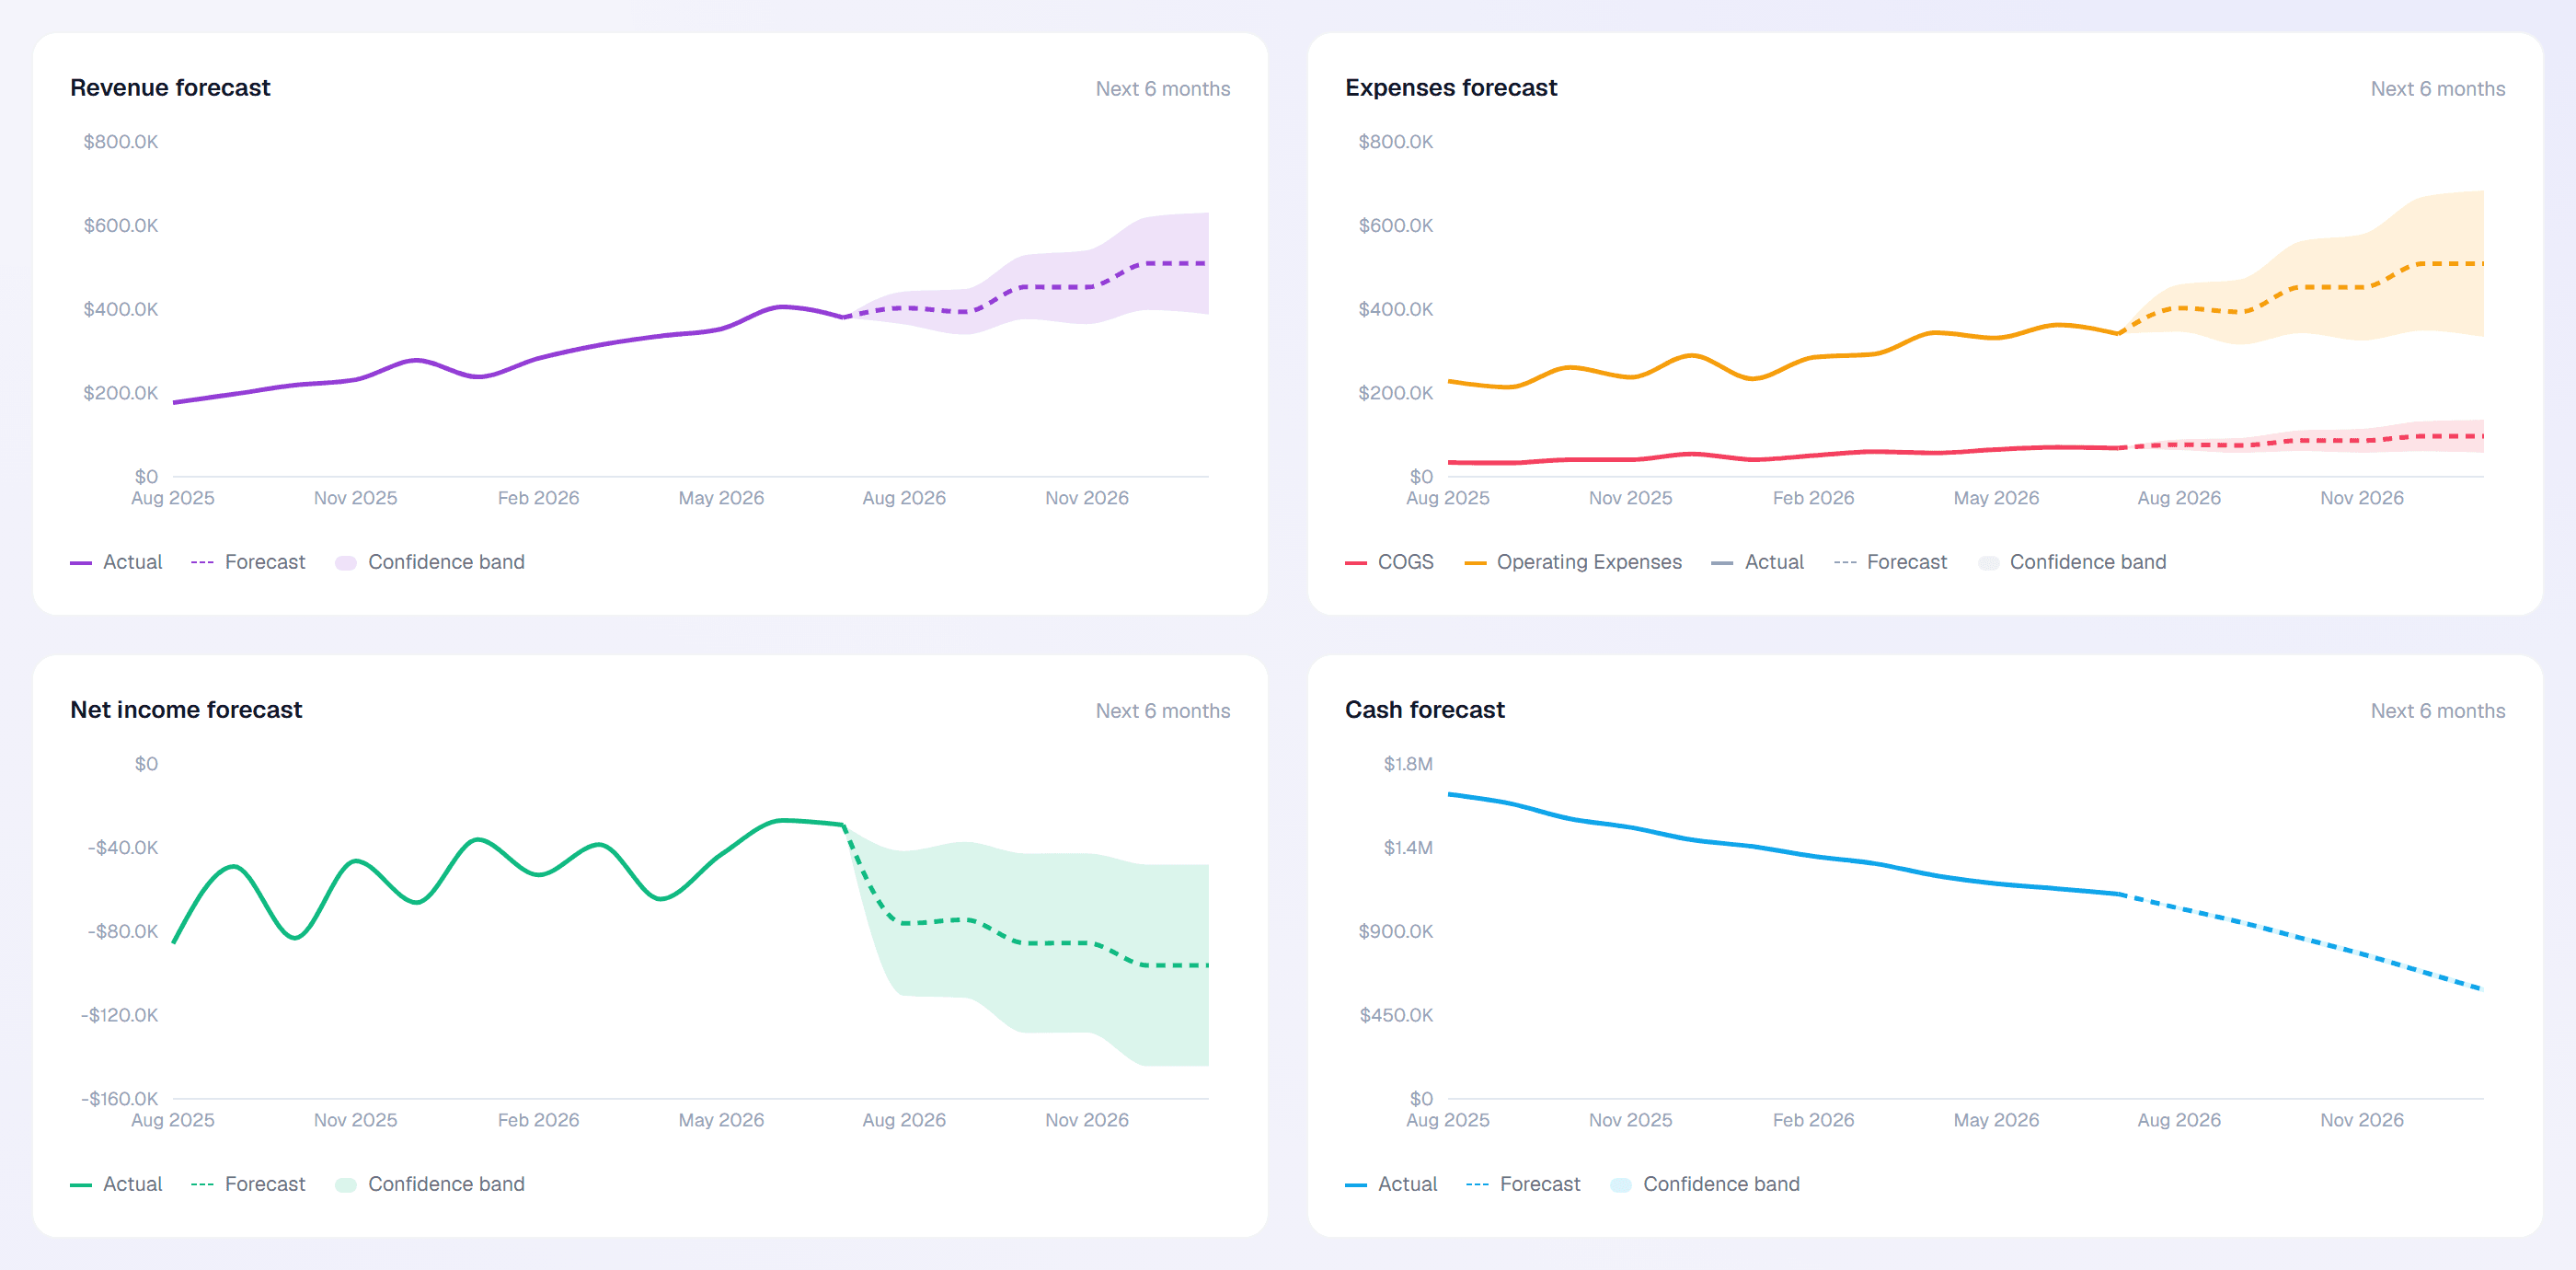
Task: Toggle the Forecast entry in Expenses forecast legend
Action: (x=1890, y=562)
